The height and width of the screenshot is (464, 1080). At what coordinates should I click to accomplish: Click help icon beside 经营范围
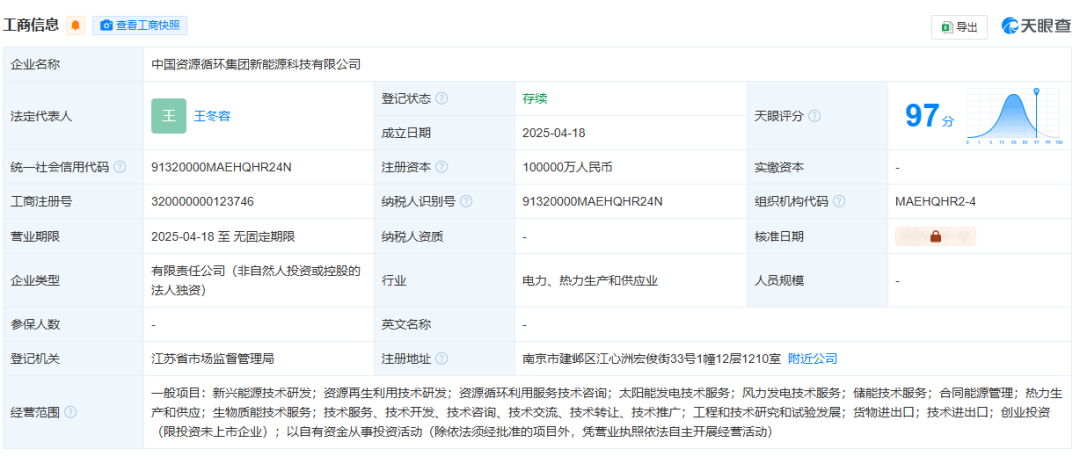coord(70,411)
